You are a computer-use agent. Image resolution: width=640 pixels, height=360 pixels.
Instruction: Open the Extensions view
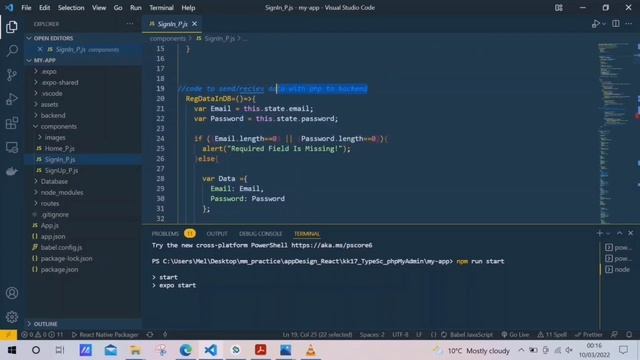point(12,123)
